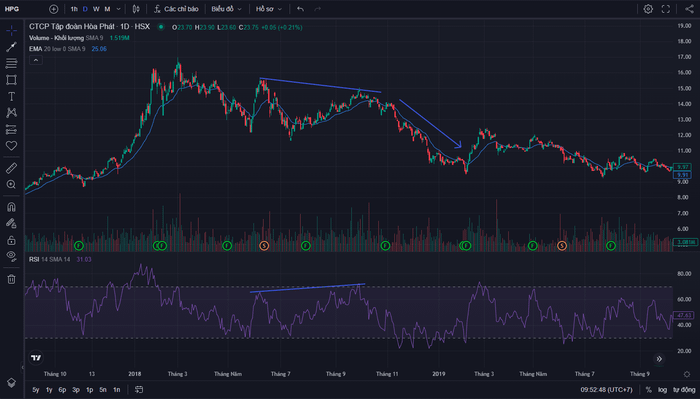
Task: Enable the magnet snapping mode
Action: point(11,207)
